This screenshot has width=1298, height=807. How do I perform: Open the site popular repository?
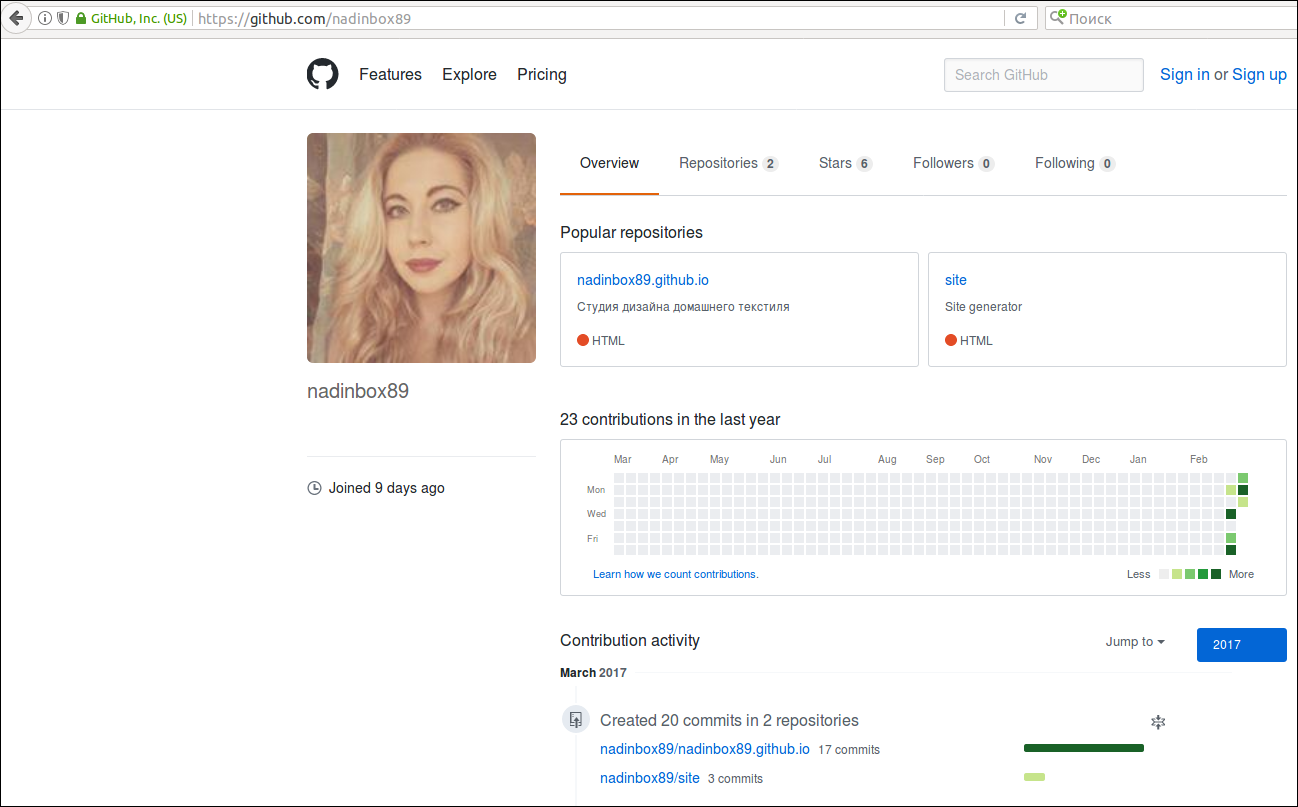(956, 280)
